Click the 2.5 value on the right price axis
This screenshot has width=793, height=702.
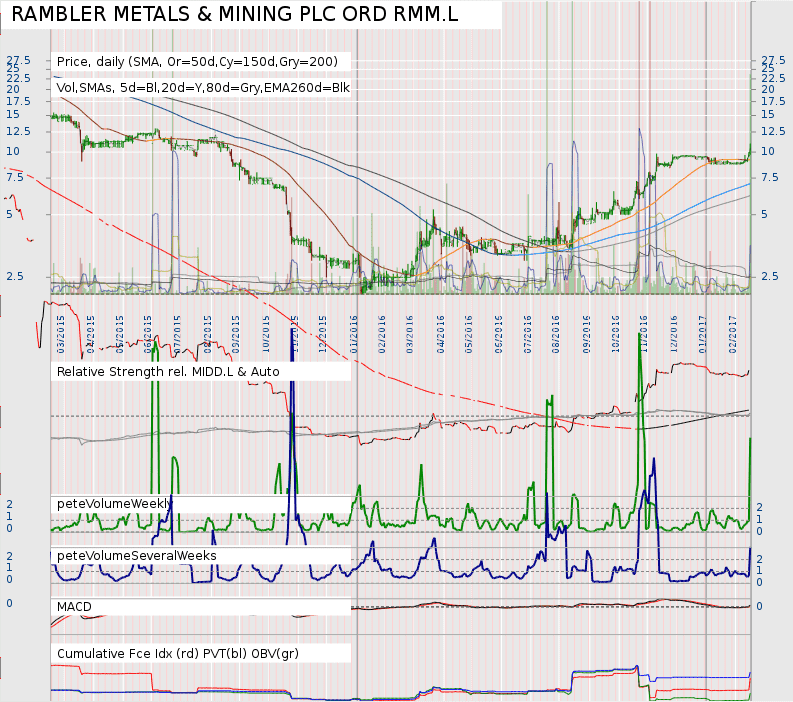(770, 276)
